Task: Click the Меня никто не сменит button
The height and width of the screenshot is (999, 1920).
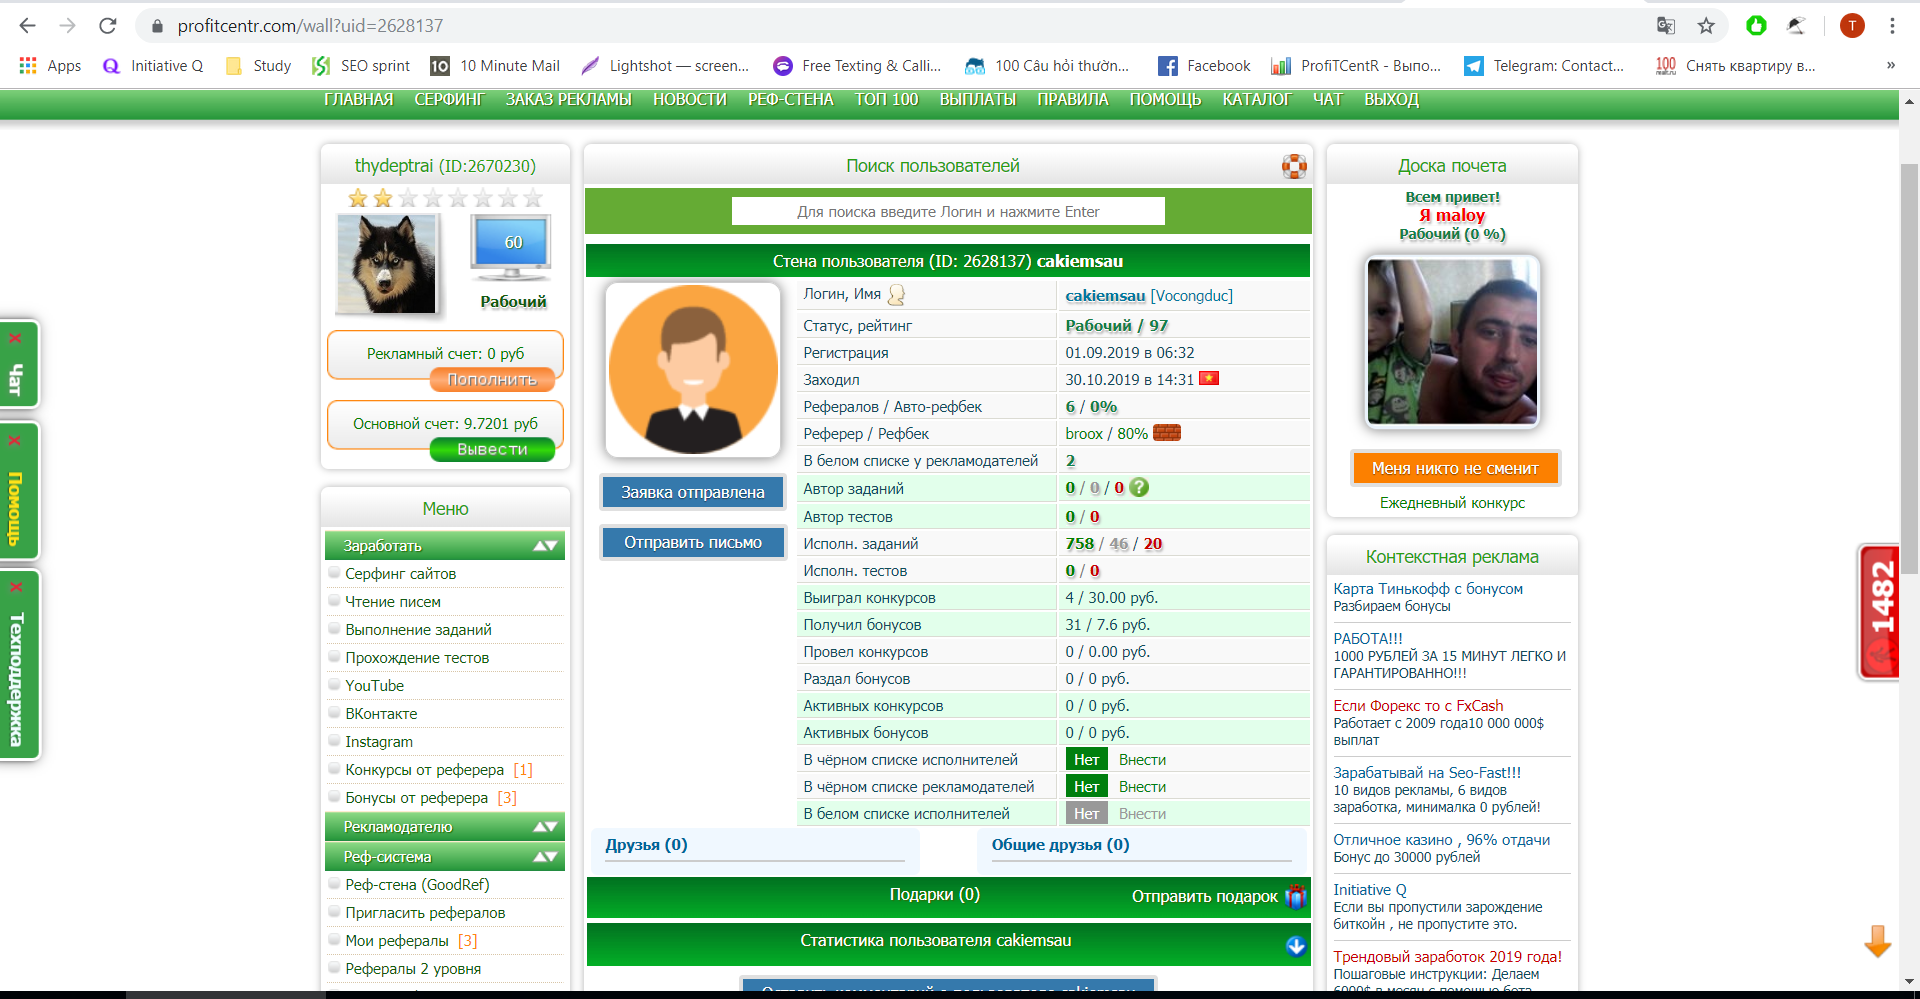Action: coord(1454,468)
